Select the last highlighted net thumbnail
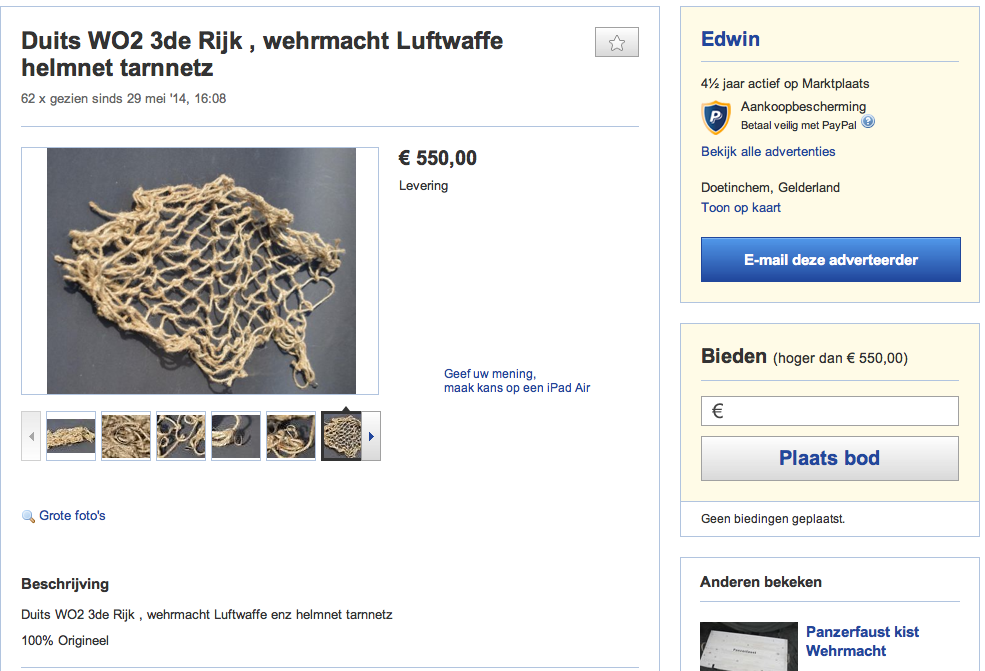This screenshot has width=985, height=671. point(342,436)
